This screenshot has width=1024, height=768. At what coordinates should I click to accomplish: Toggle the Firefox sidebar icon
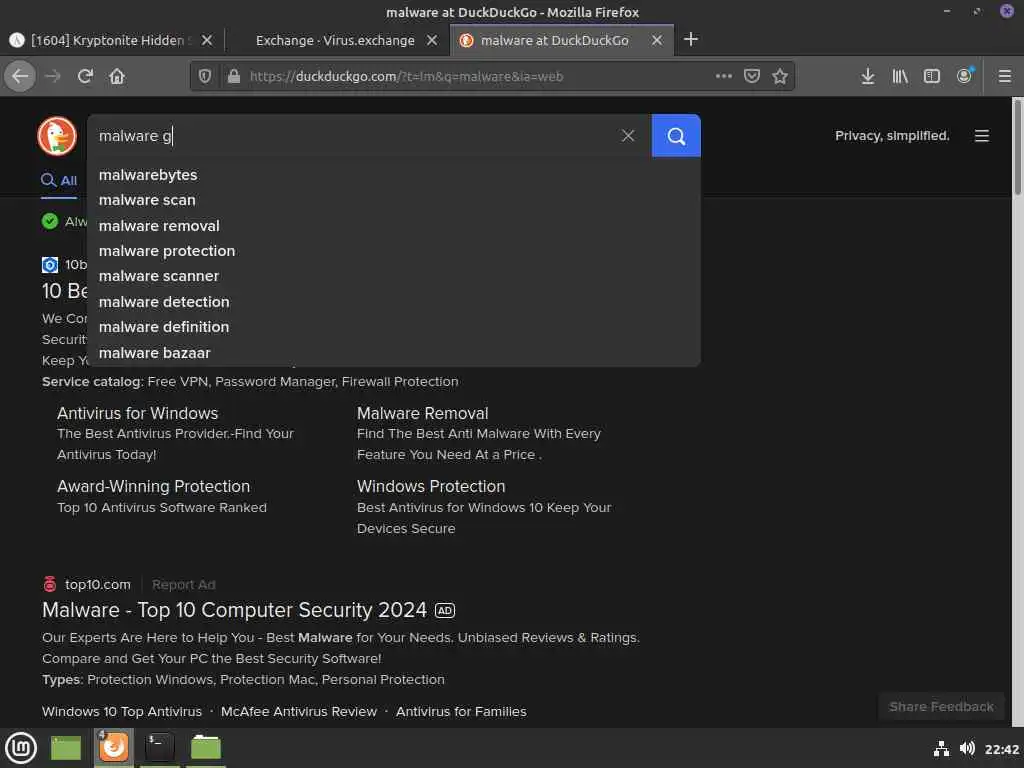tap(932, 76)
